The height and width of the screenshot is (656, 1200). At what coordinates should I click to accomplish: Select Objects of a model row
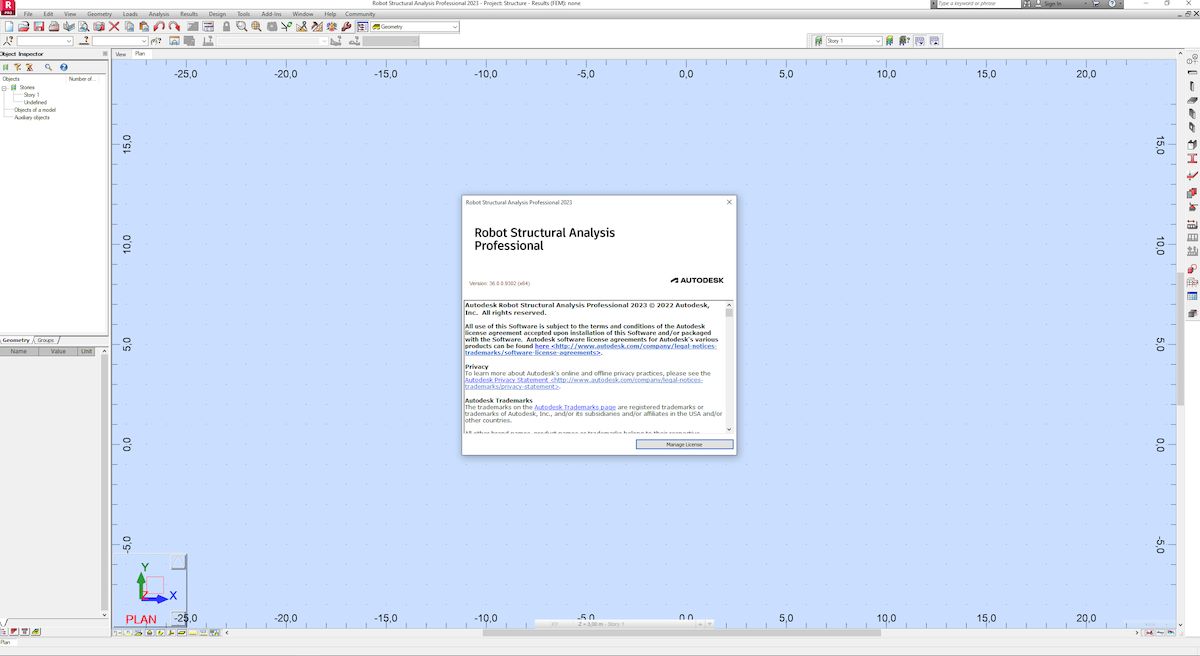click(35, 110)
